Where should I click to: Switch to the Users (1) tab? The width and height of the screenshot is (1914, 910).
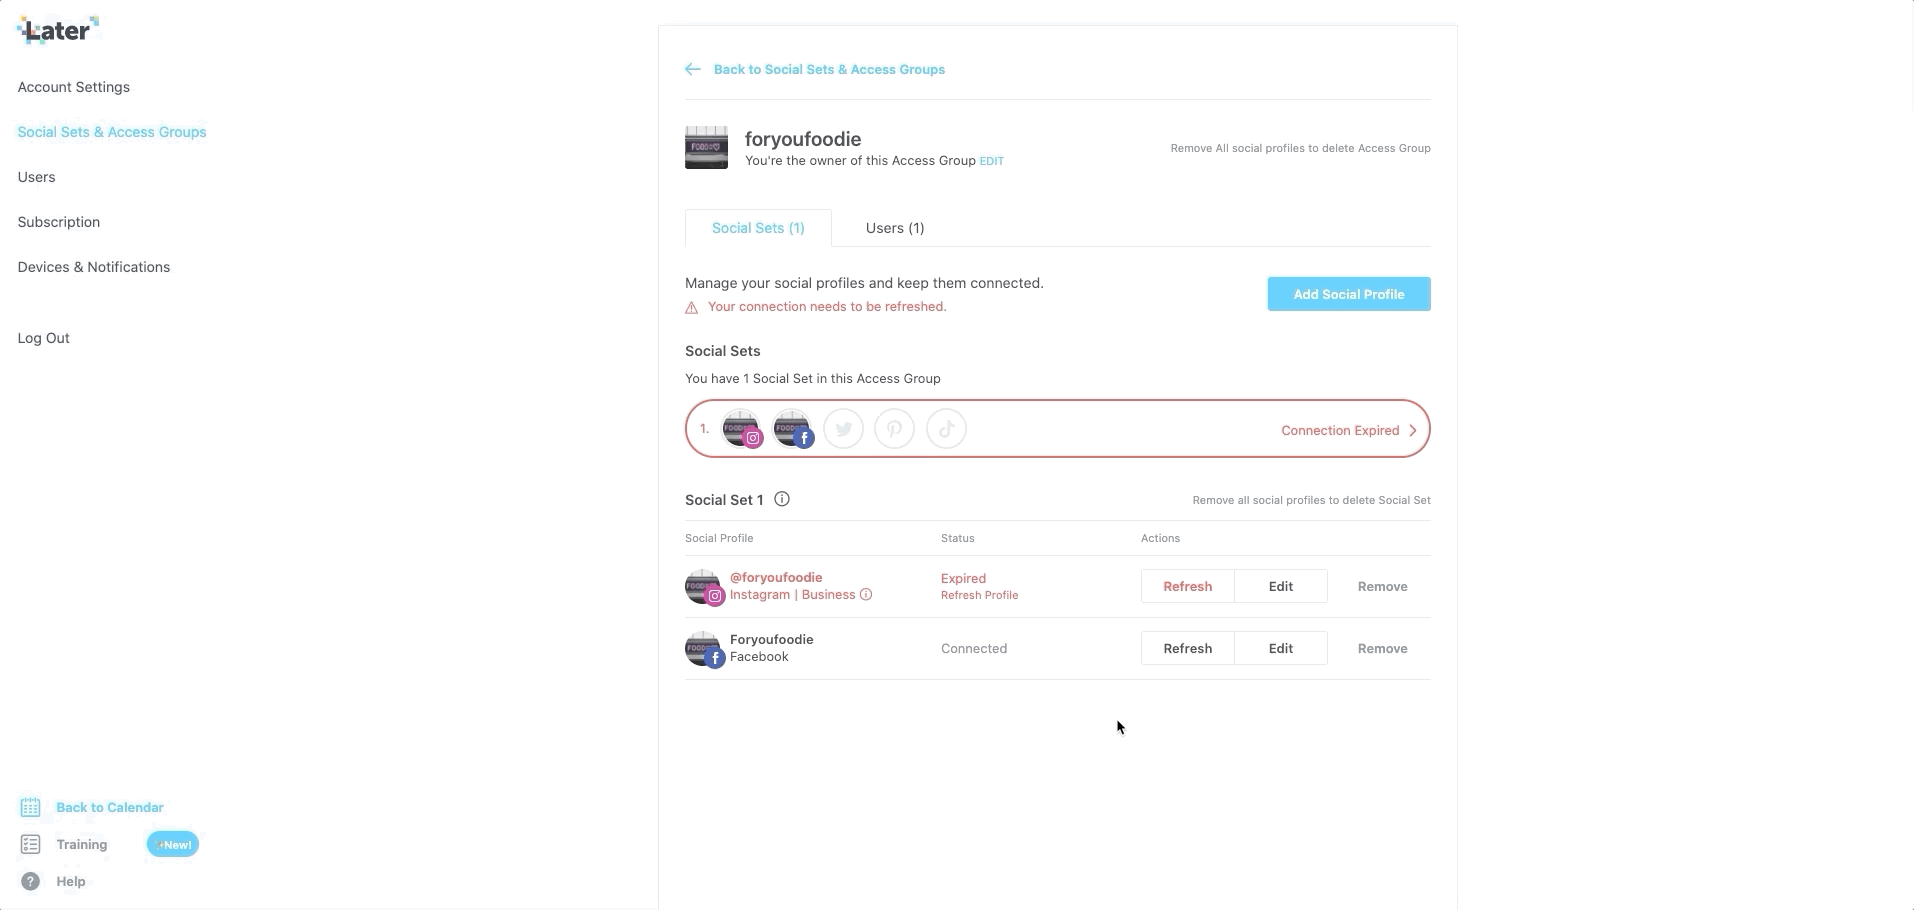click(895, 228)
